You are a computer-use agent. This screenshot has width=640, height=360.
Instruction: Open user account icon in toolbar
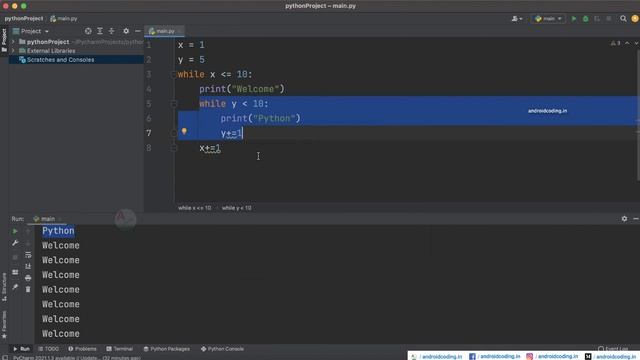(x=517, y=19)
